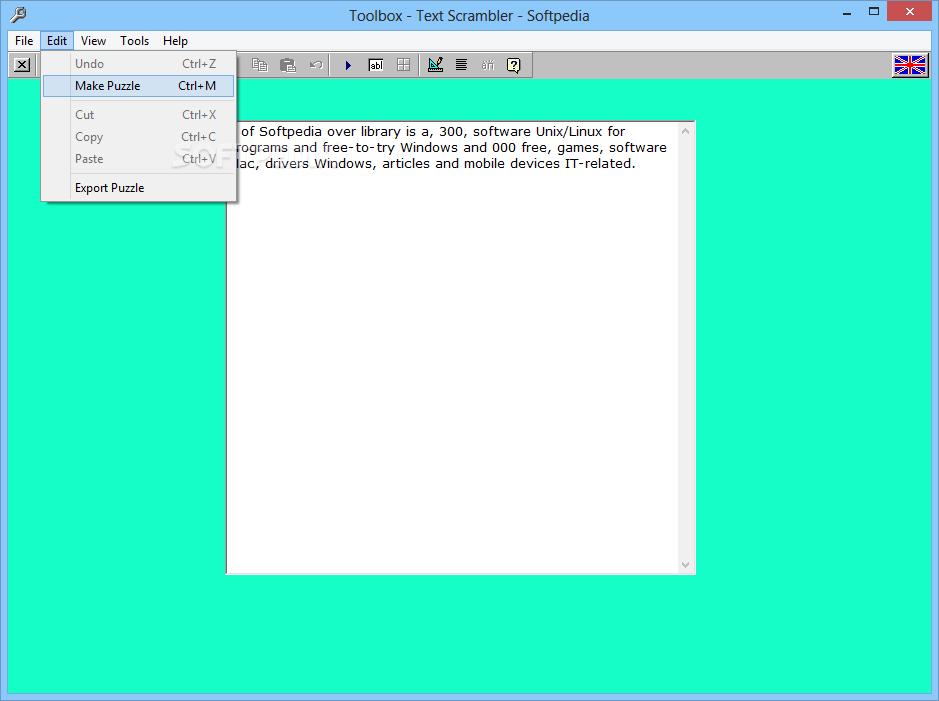939x701 pixels.
Task: Click the word 'IT-related.' in text
Action: tap(599, 163)
